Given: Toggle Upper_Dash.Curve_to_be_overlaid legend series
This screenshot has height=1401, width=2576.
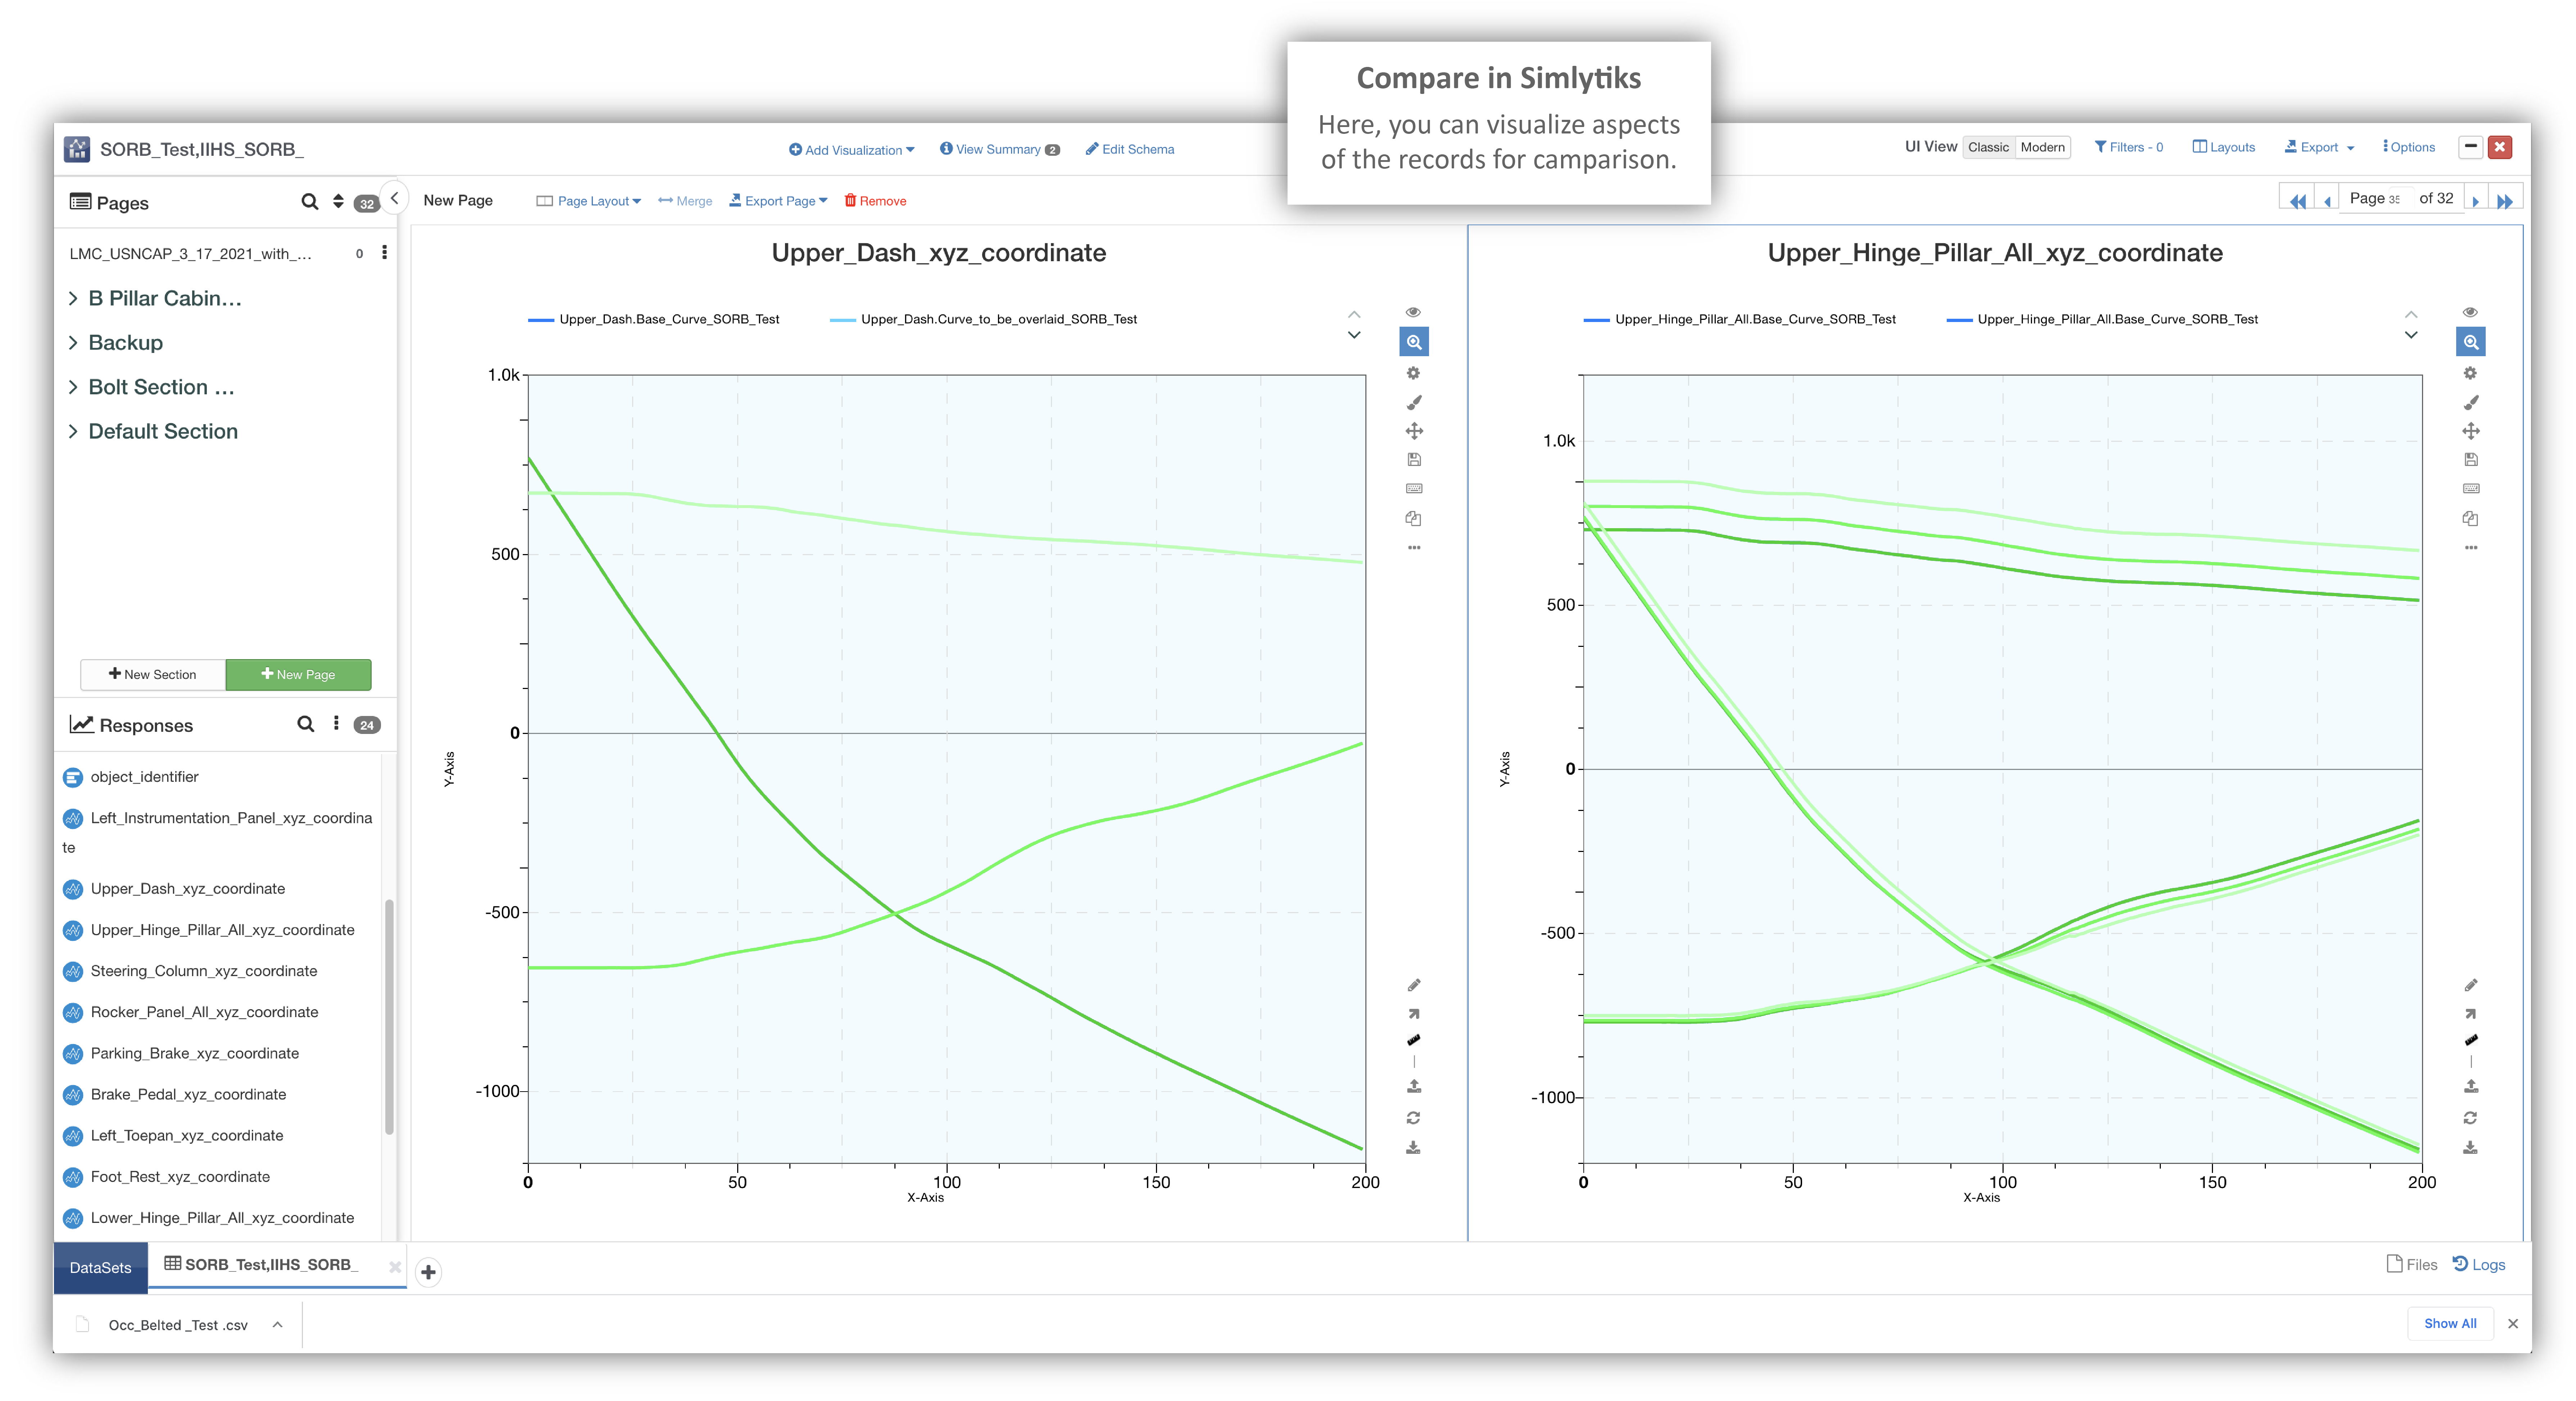Looking at the screenshot, I should pos(984,319).
